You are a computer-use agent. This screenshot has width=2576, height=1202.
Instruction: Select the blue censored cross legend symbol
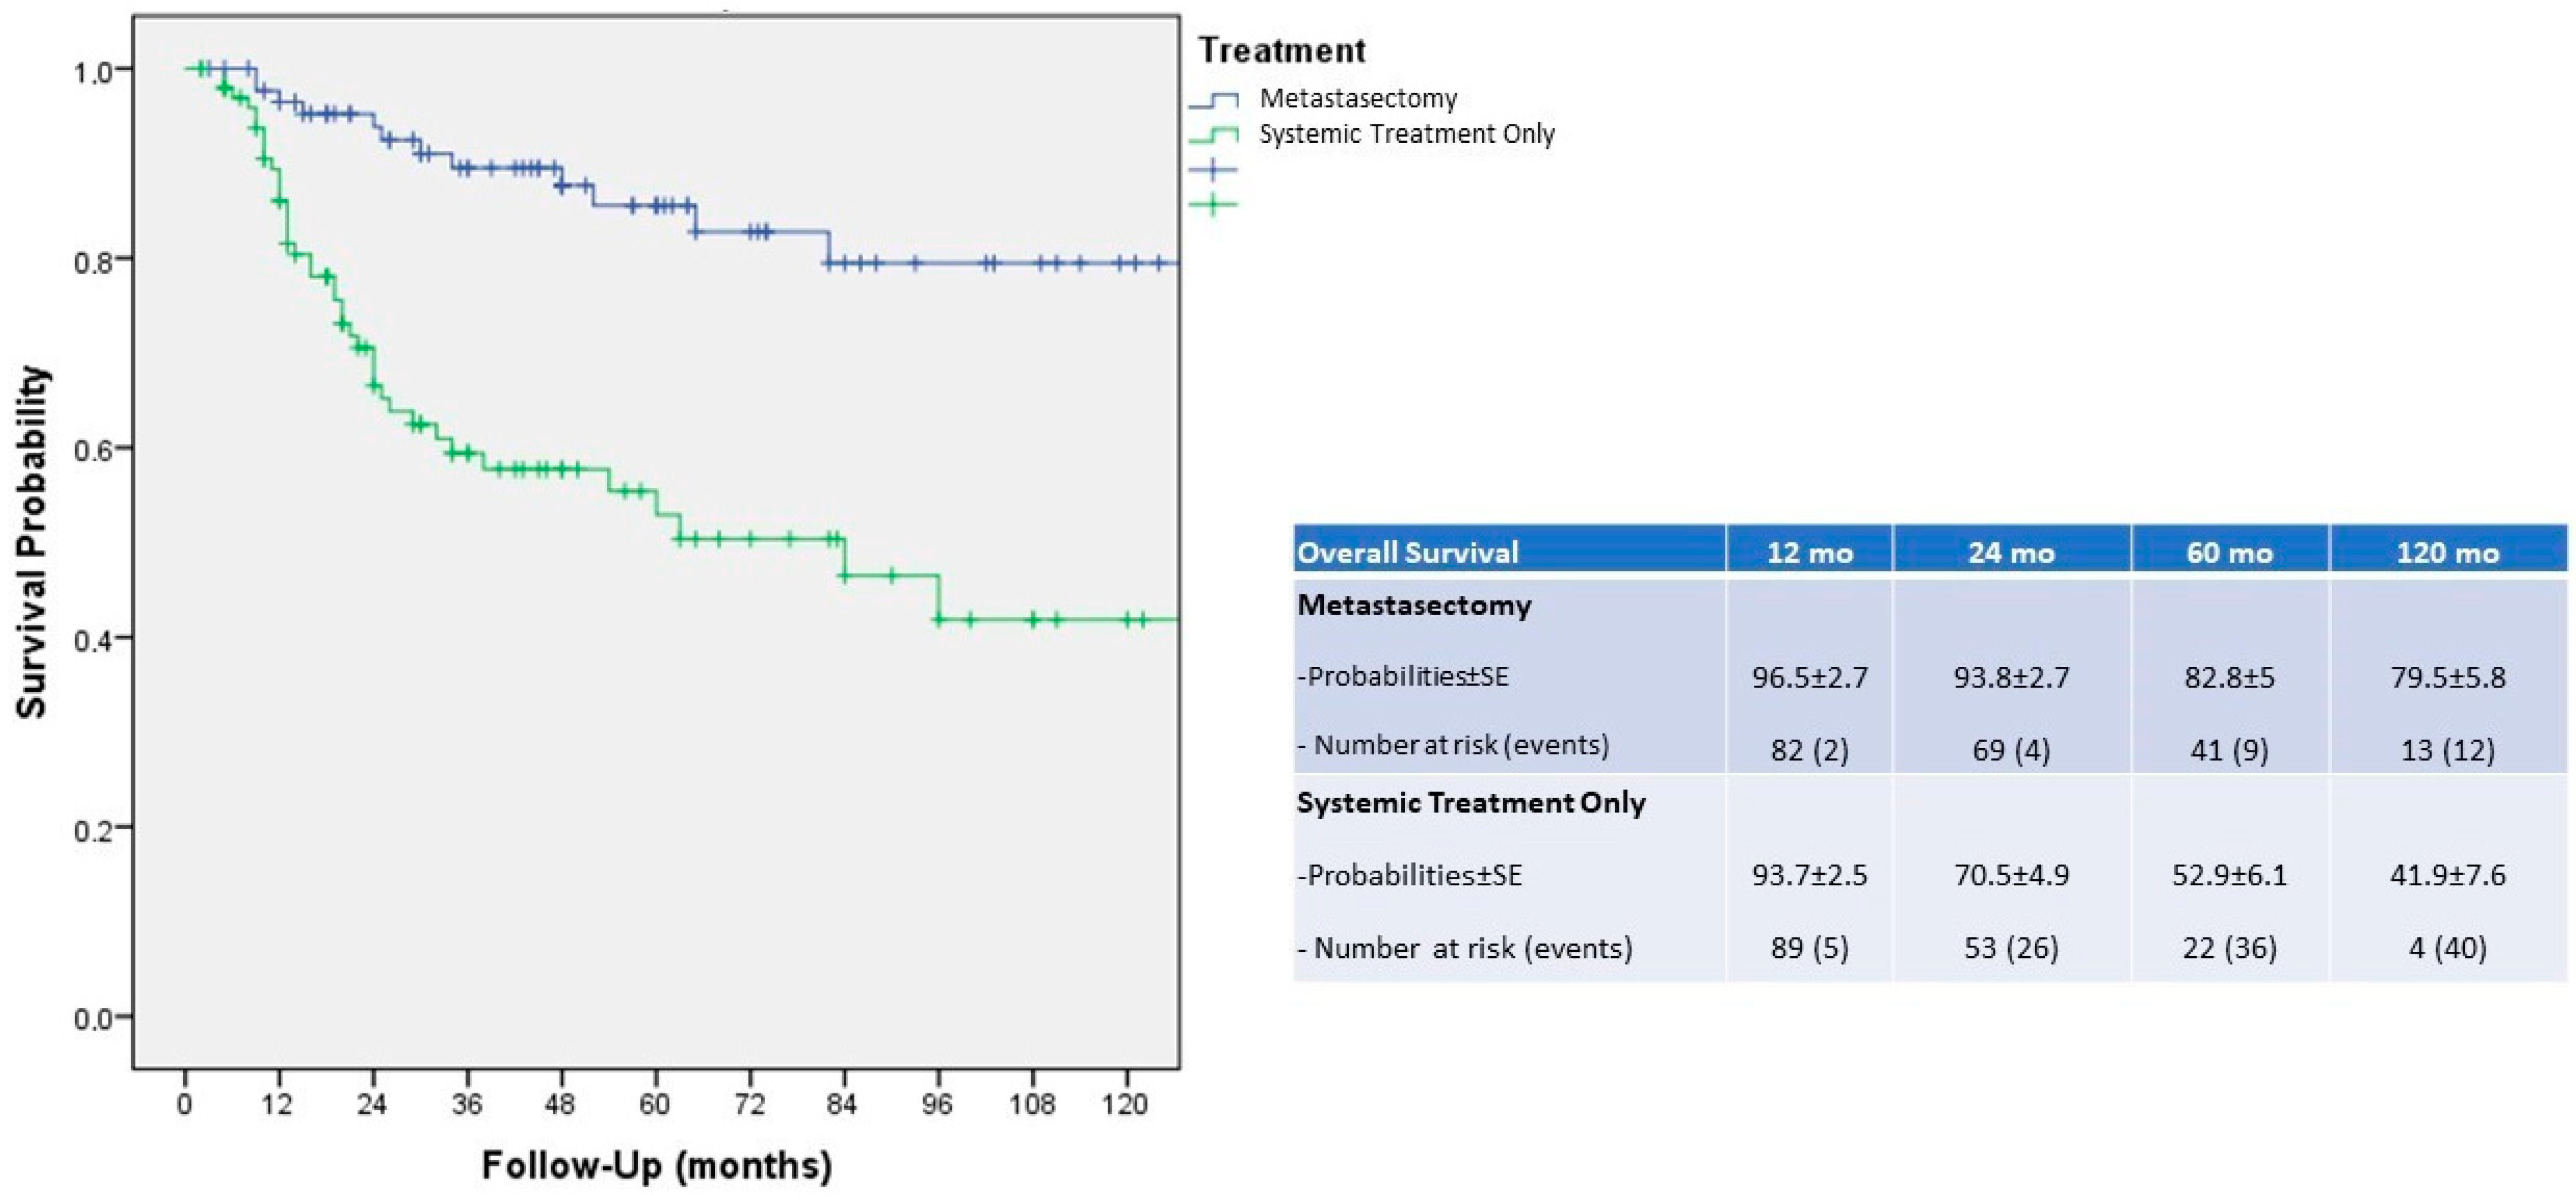pos(1213,169)
